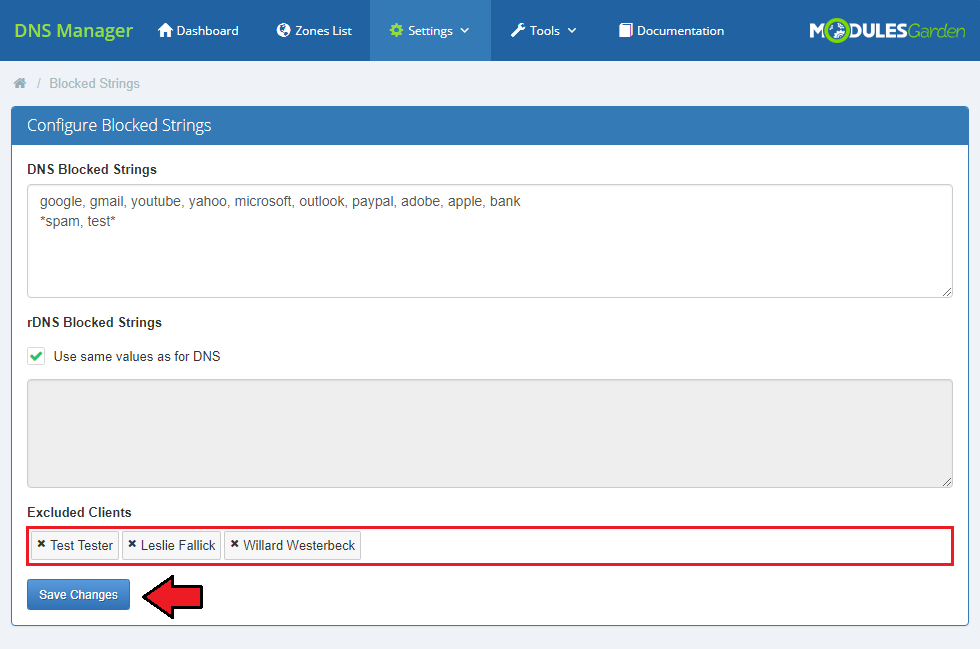Click the Dashboard house icon

tap(166, 30)
